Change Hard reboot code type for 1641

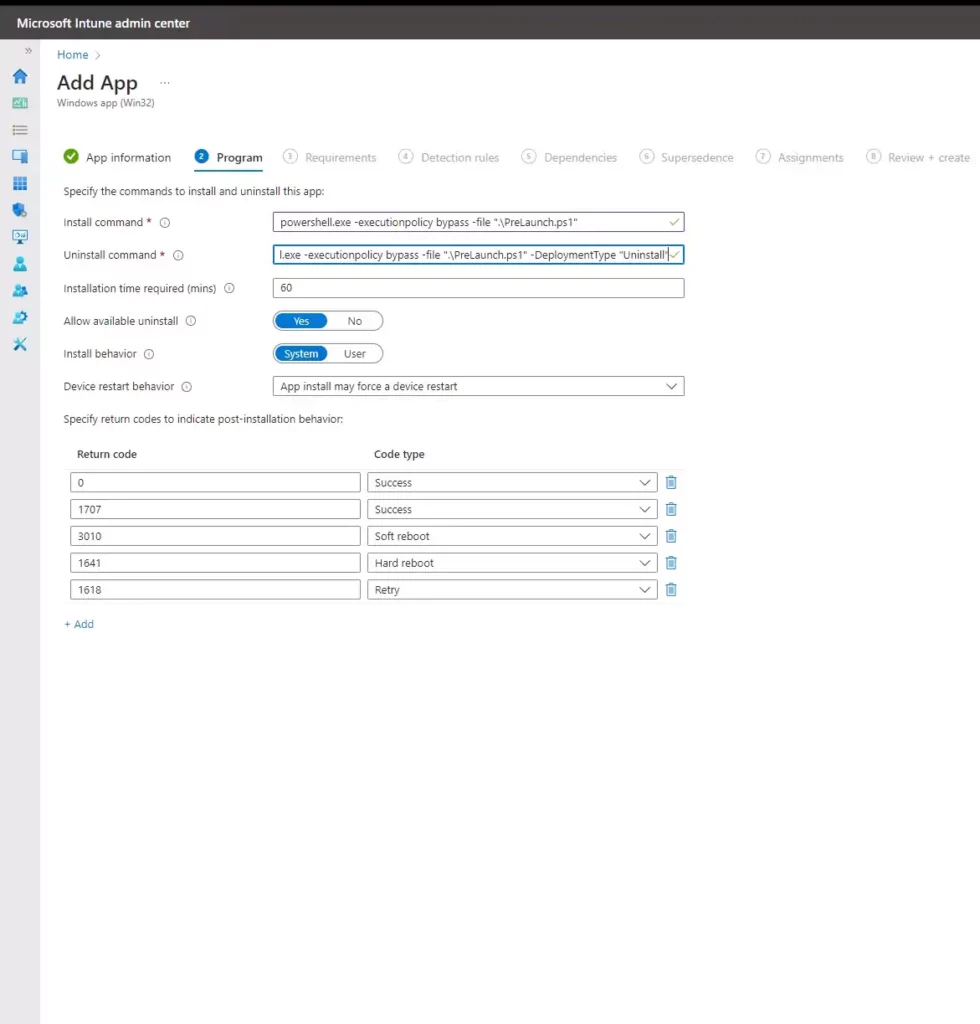pyautogui.click(x=513, y=563)
